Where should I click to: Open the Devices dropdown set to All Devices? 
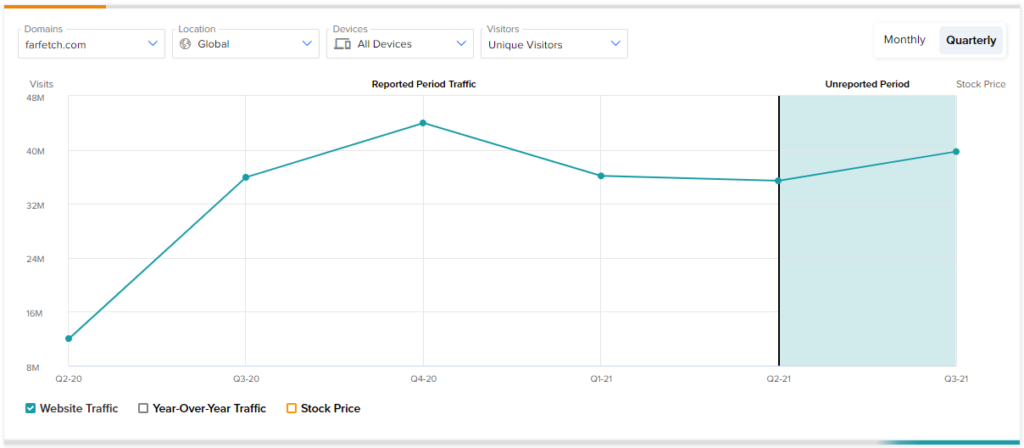[x=400, y=44]
